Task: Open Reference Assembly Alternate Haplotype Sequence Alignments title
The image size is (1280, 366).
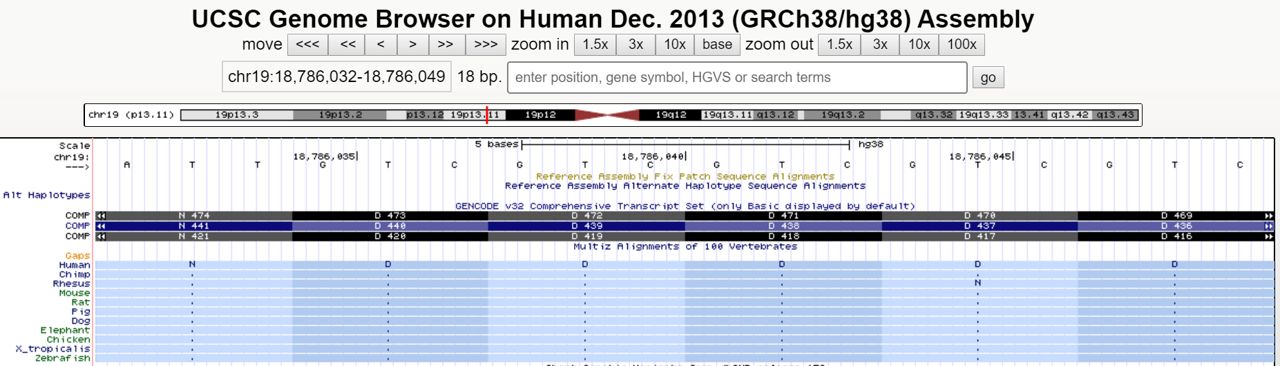Action: [x=685, y=185]
